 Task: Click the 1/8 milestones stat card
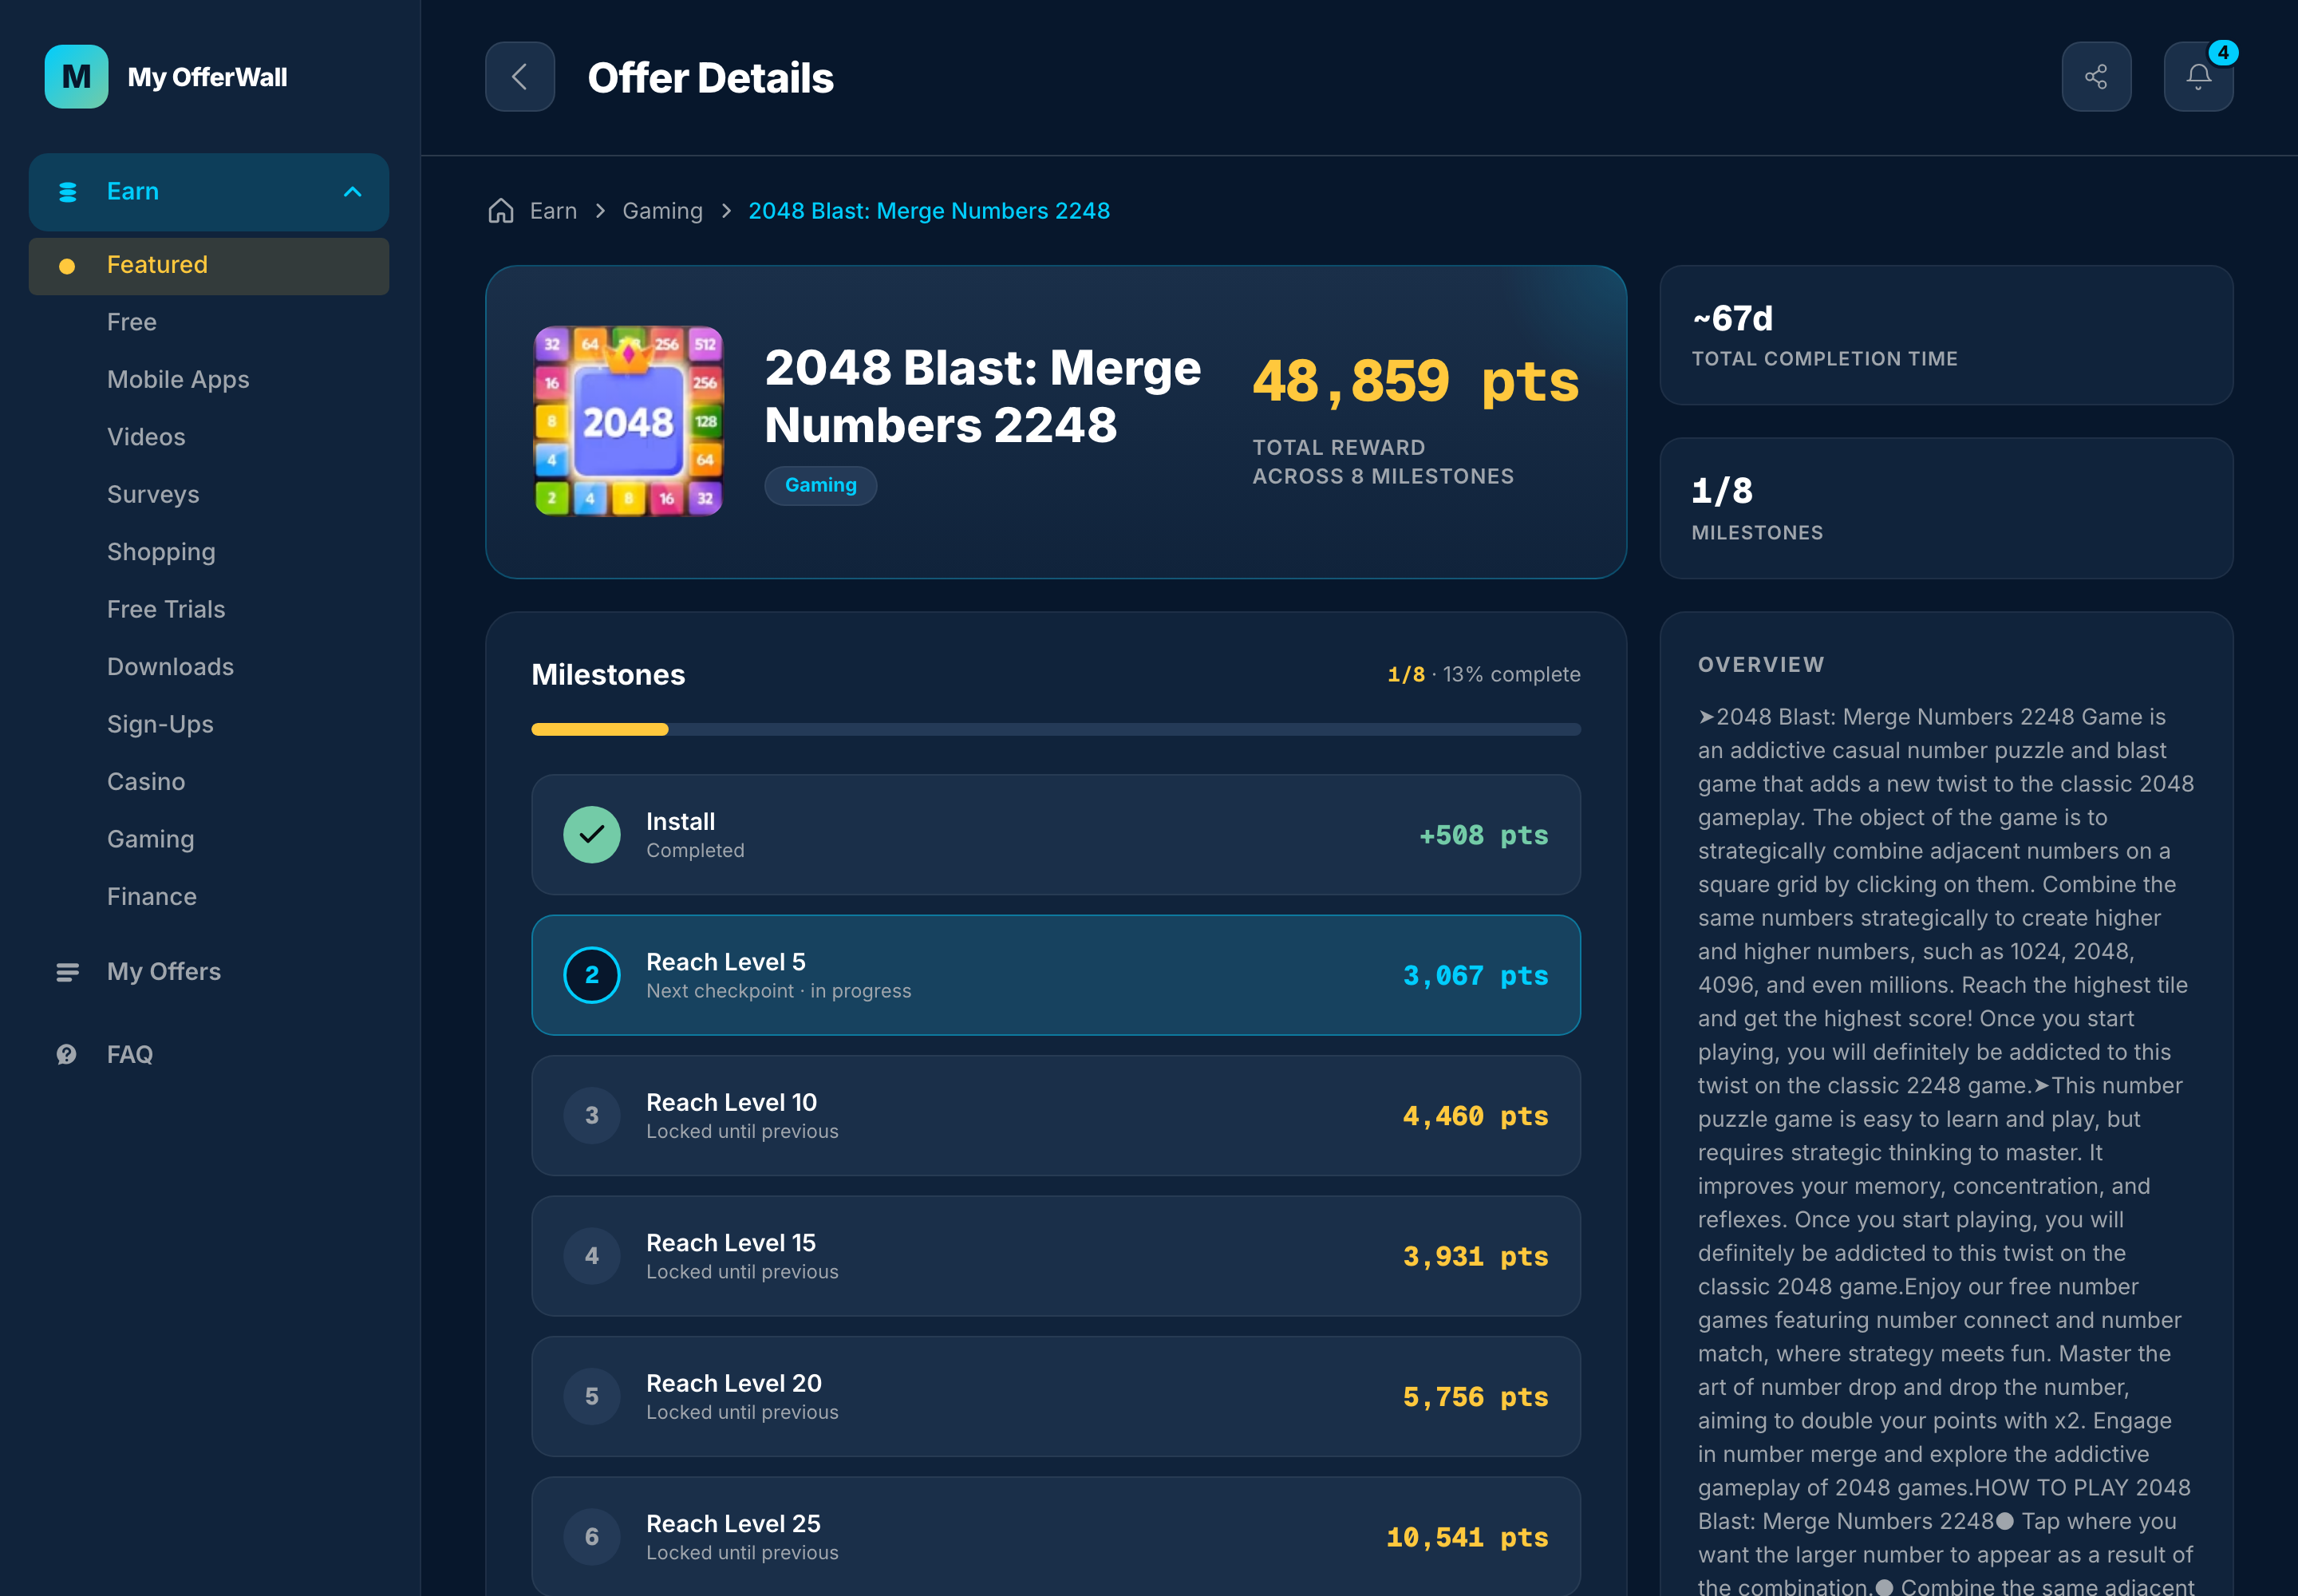(1946, 508)
